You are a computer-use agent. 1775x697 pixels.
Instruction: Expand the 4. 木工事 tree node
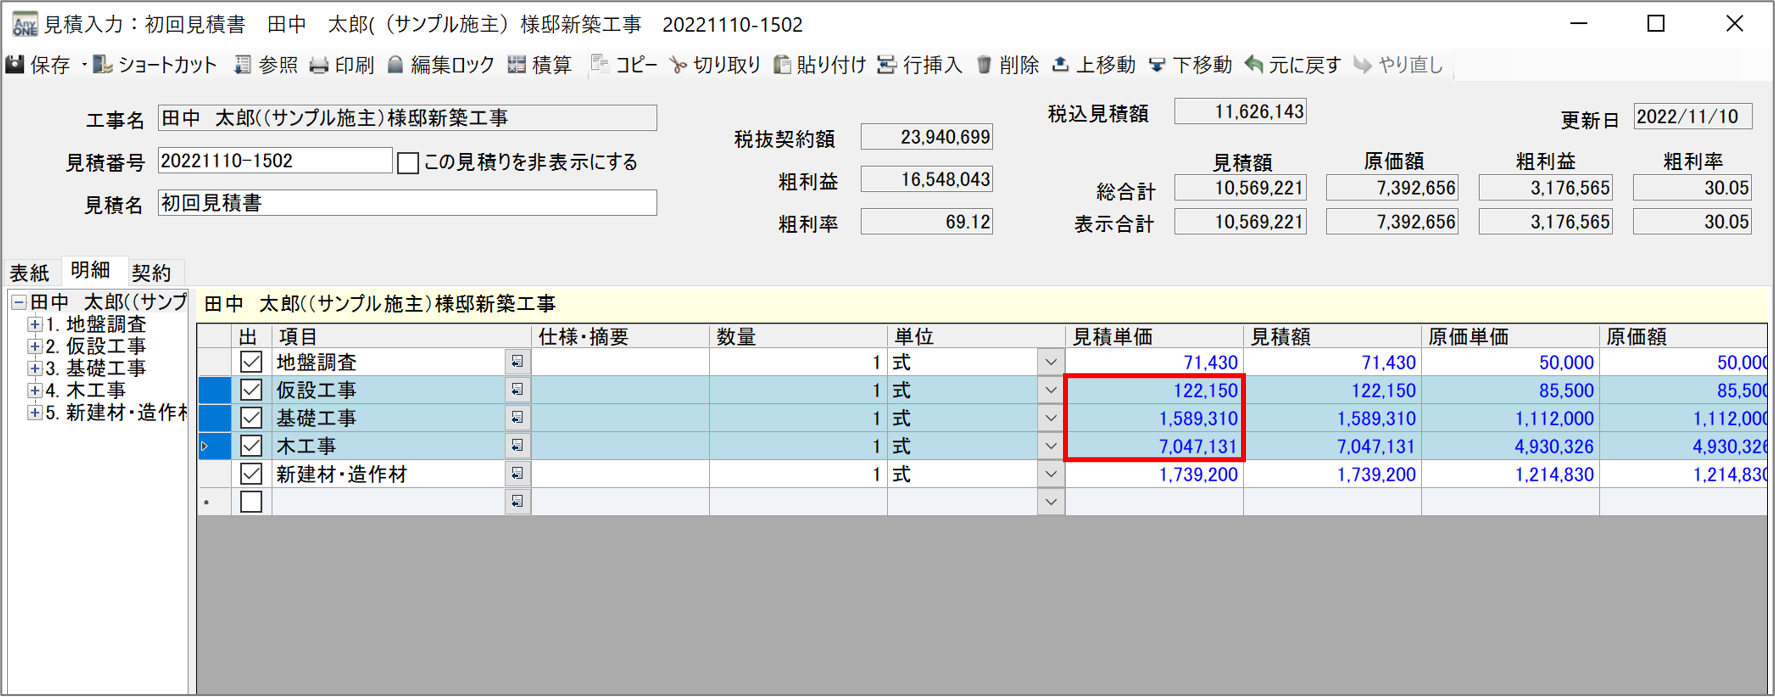click(35, 391)
